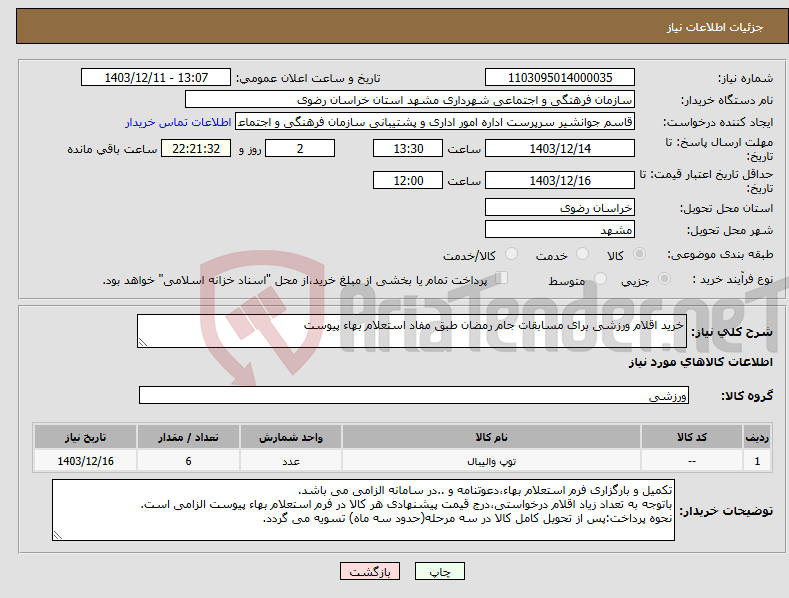Click the ردیف column header
The width and height of the screenshot is (789, 598).
[x=757, y=437]
